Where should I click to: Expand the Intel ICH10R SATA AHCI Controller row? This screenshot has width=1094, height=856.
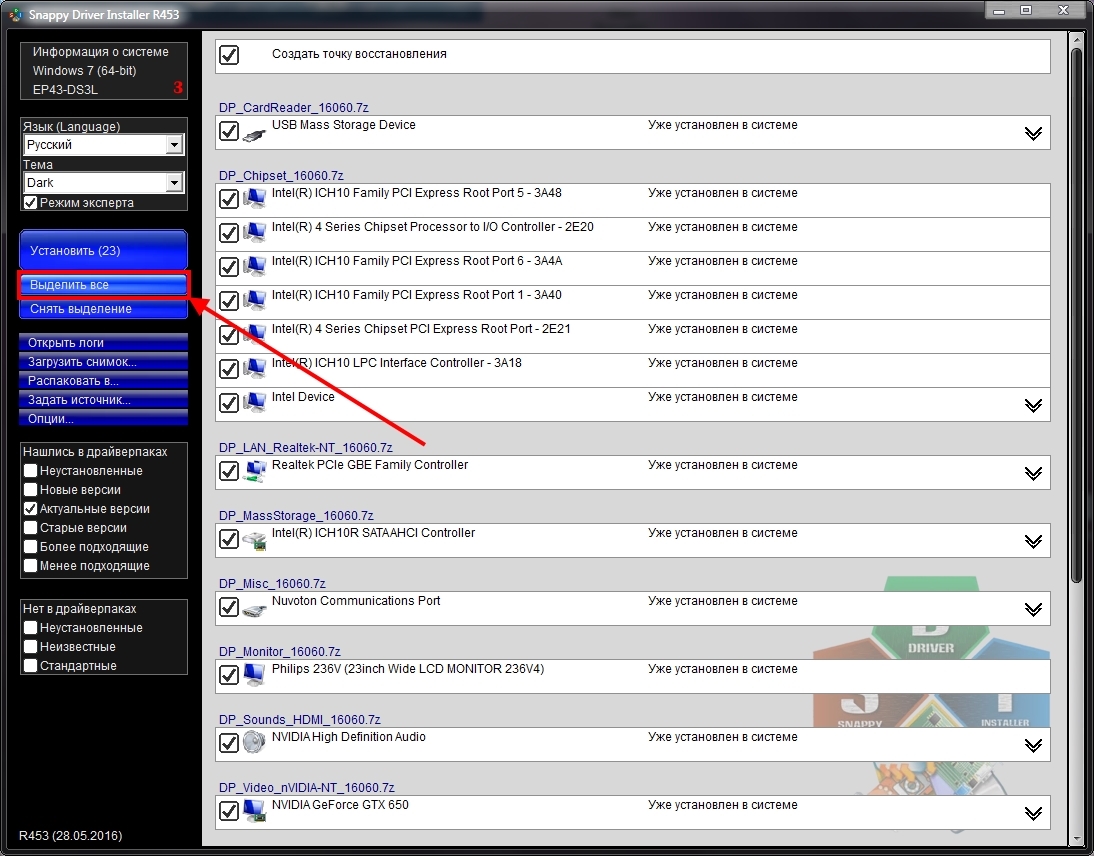click(x=1033, y=541)
